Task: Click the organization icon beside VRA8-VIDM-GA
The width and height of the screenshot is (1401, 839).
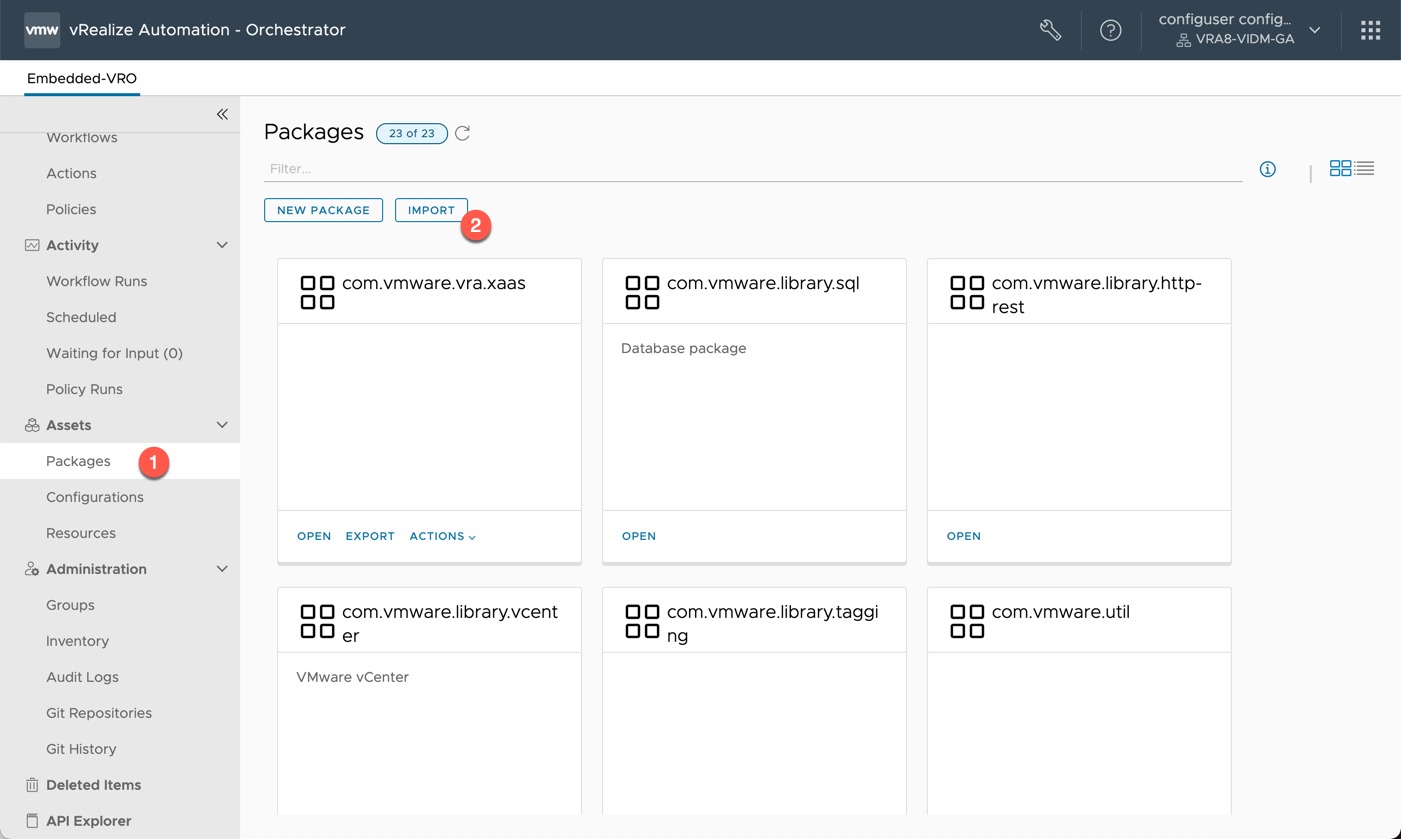Action: click(x=1183, y=40)
